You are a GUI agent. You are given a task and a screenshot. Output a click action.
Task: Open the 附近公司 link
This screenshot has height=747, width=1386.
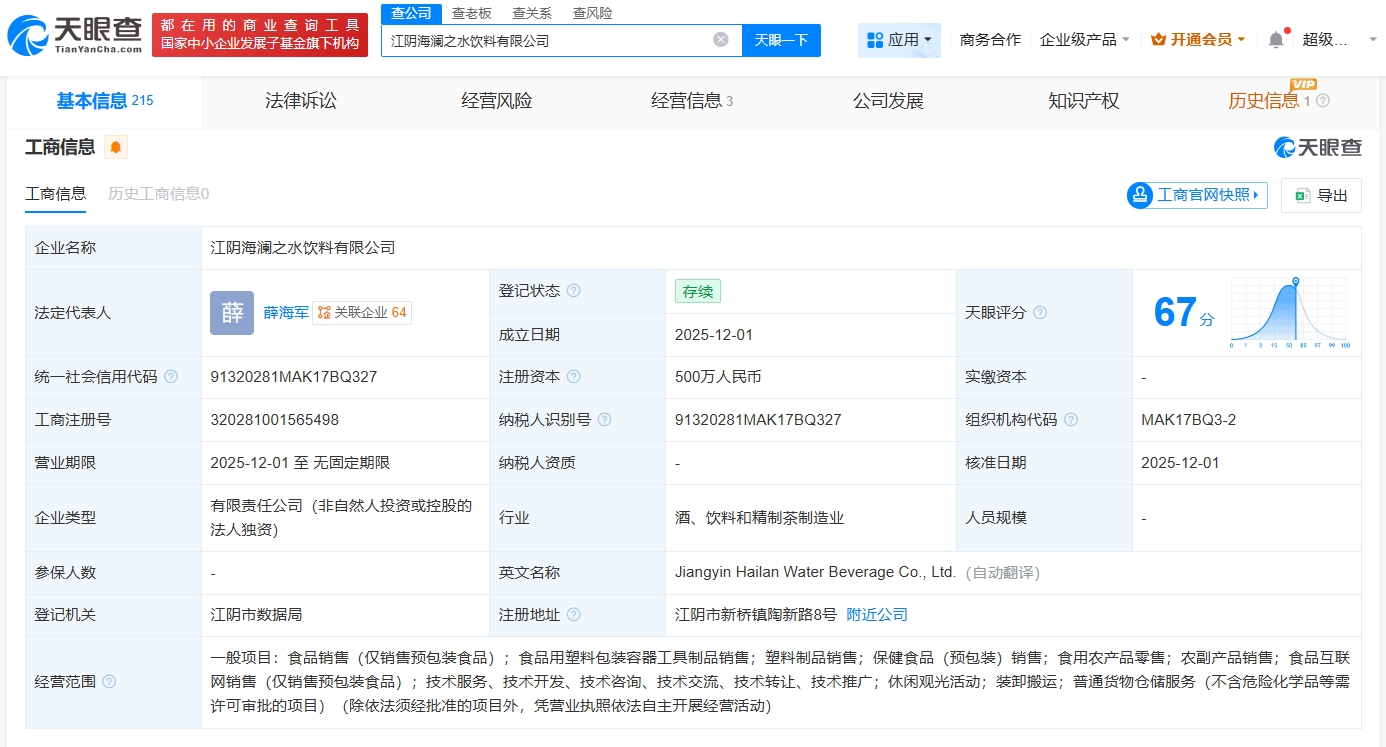pos(876,614)
